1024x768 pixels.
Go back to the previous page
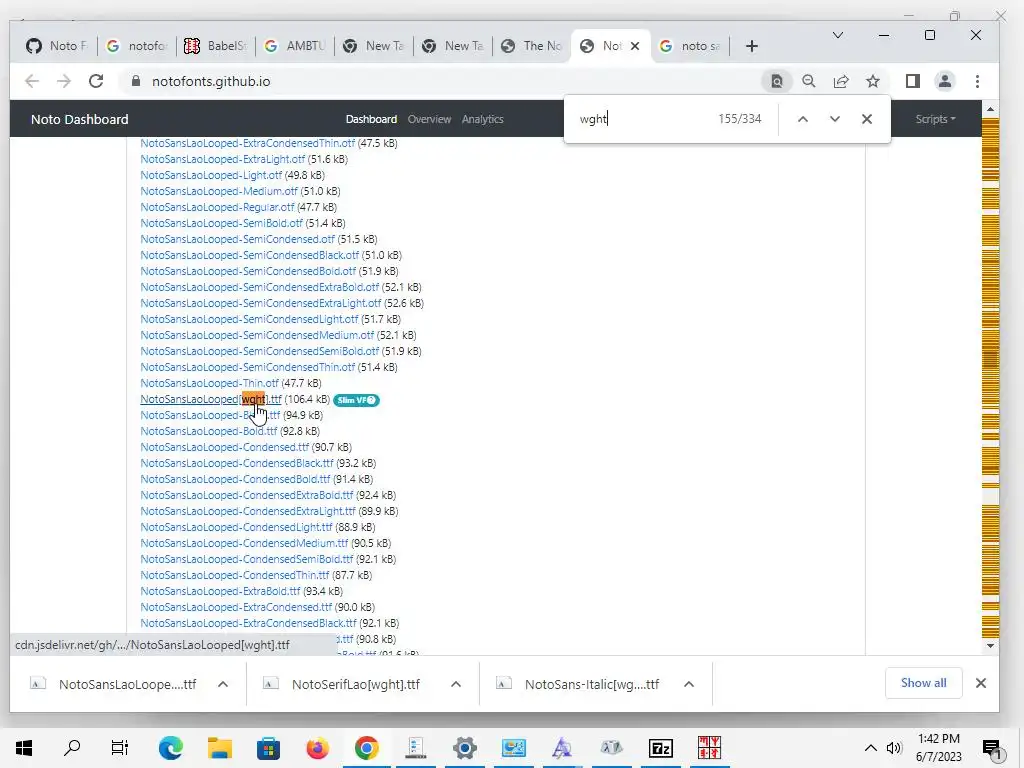[x=31, y=81]
